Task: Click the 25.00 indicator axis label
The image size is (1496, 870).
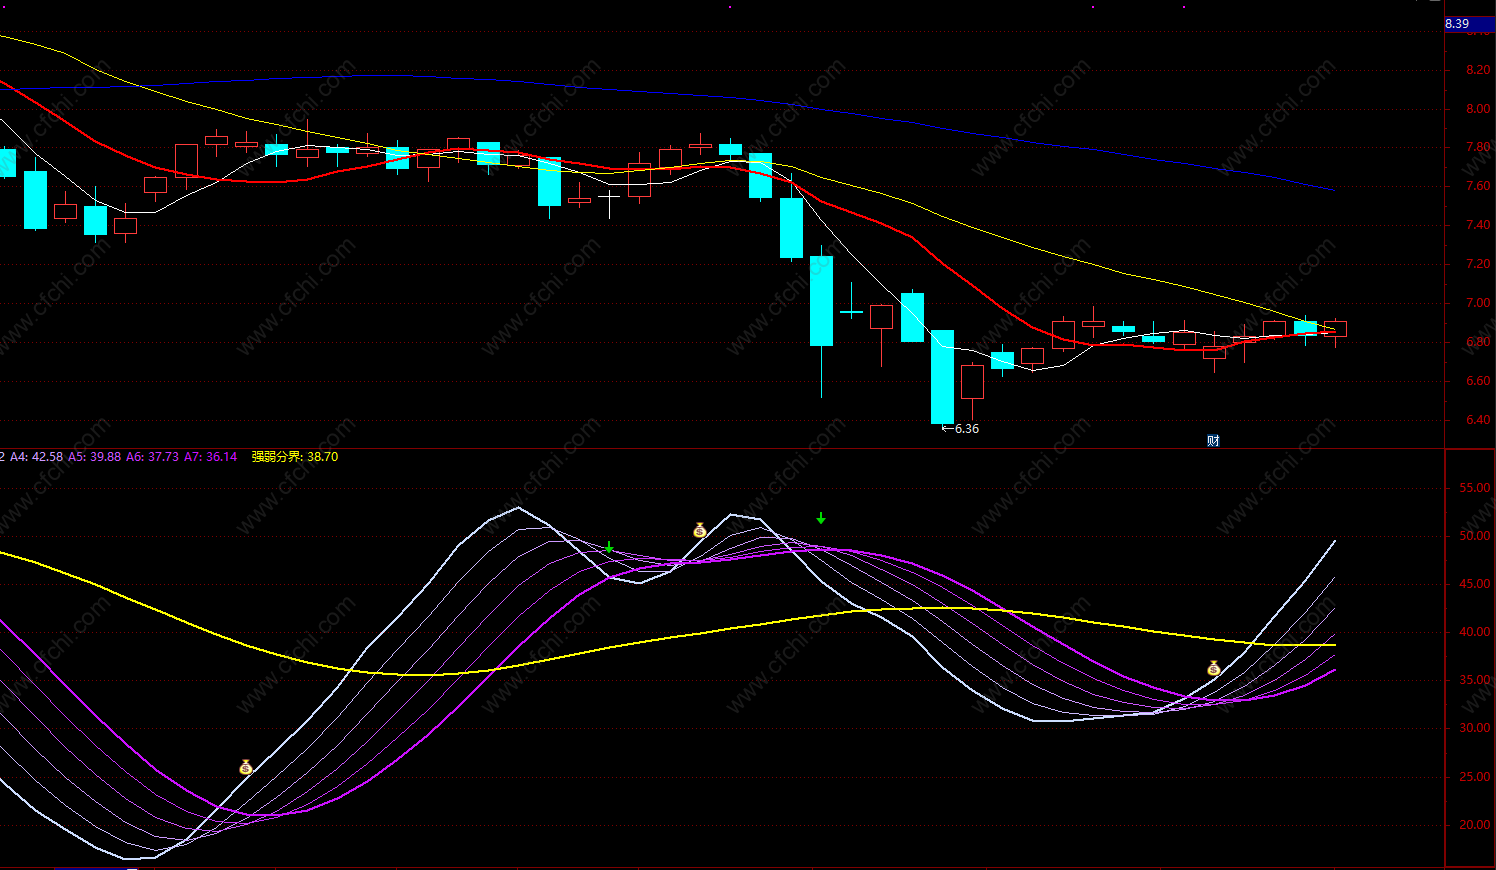Action: point(1475,777)
